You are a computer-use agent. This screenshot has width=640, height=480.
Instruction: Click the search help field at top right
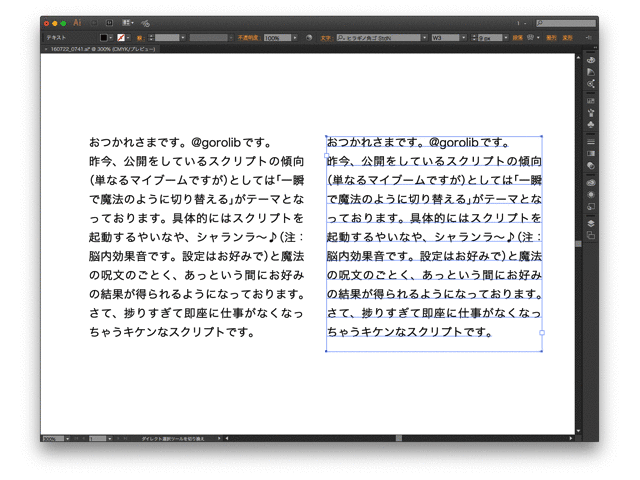coord(566,23)
